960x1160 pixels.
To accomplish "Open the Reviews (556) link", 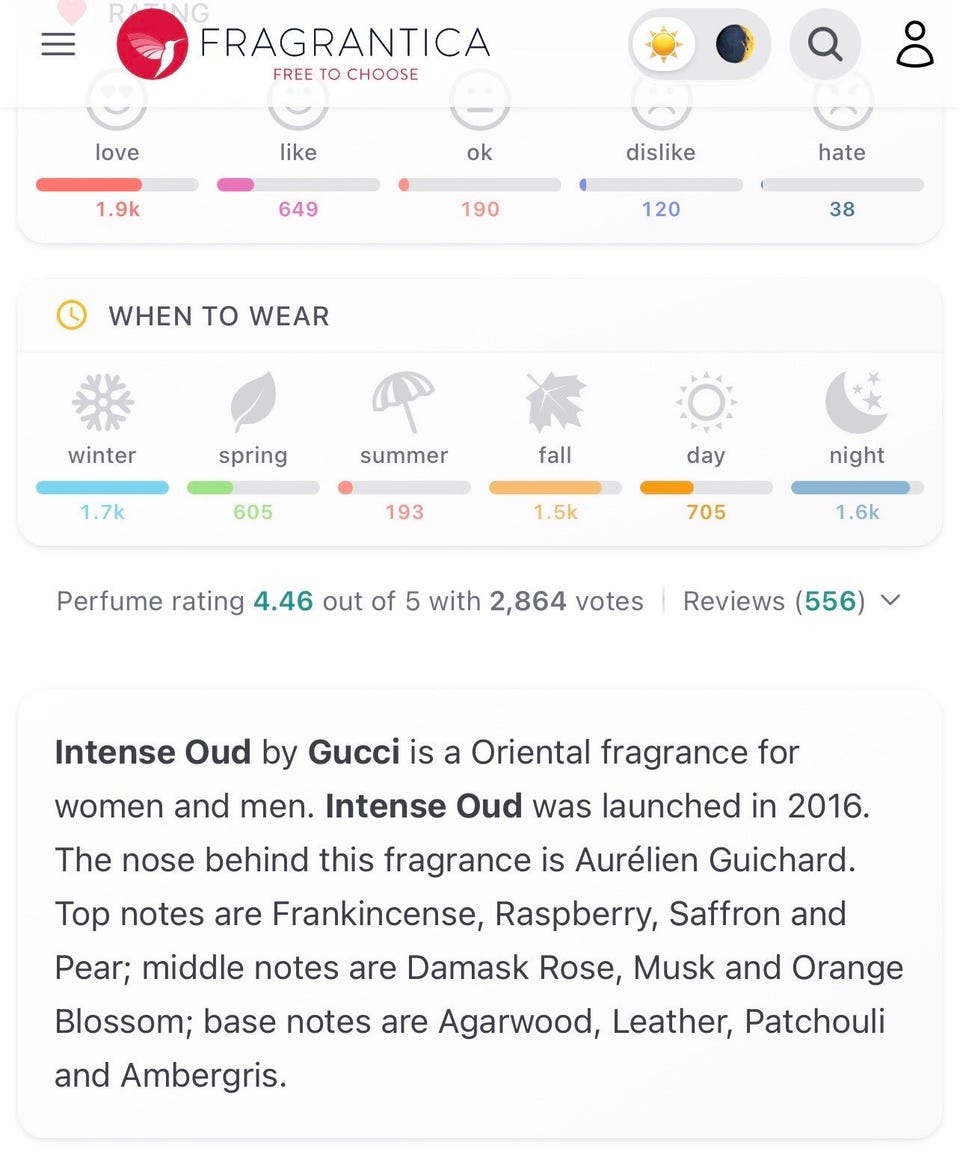I will [774, 601].
